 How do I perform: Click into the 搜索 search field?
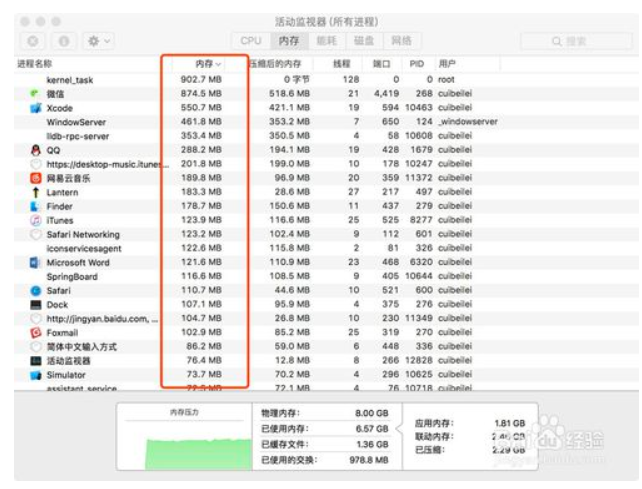pyautogui.click(x=576, y=41)
